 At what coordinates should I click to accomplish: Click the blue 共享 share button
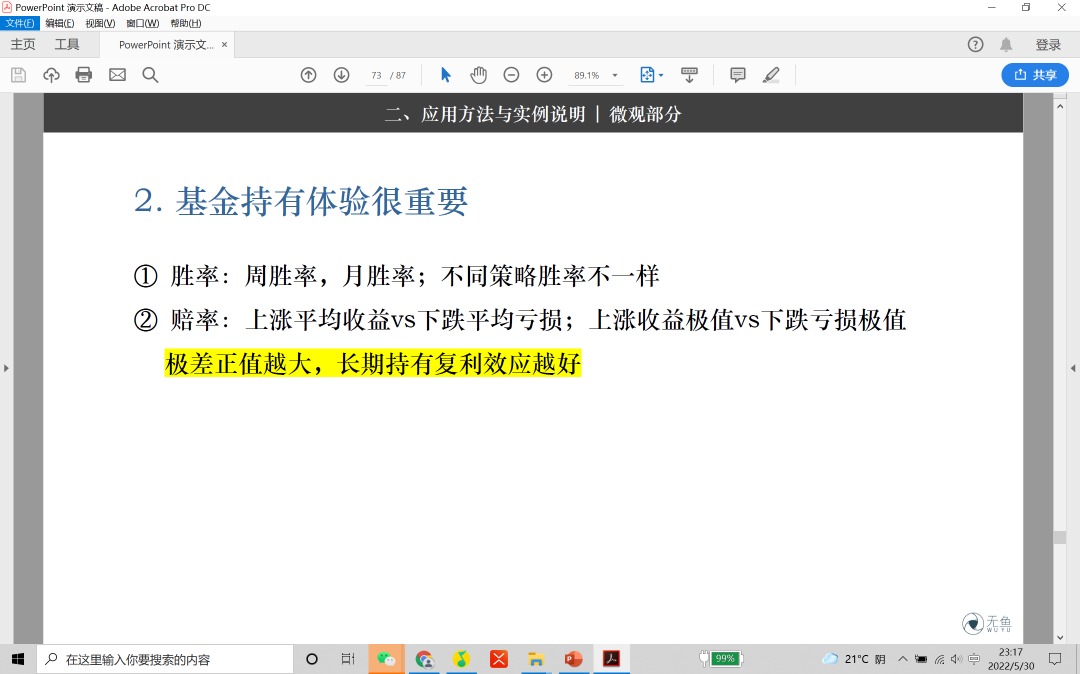(x=1034, y=75)
